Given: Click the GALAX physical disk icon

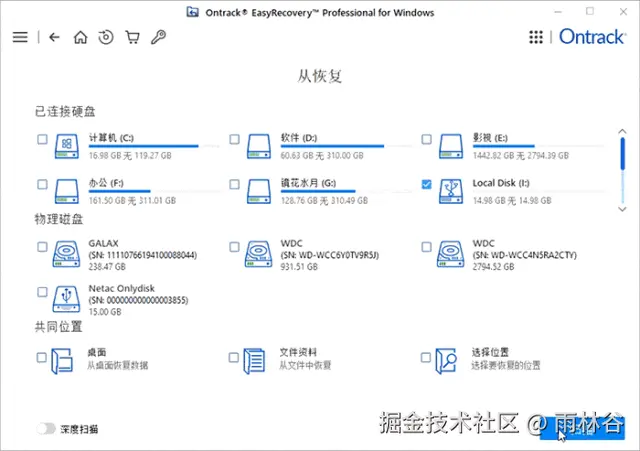Looking at the screenshot, I should pyautogui.click(x=66, y=254).
